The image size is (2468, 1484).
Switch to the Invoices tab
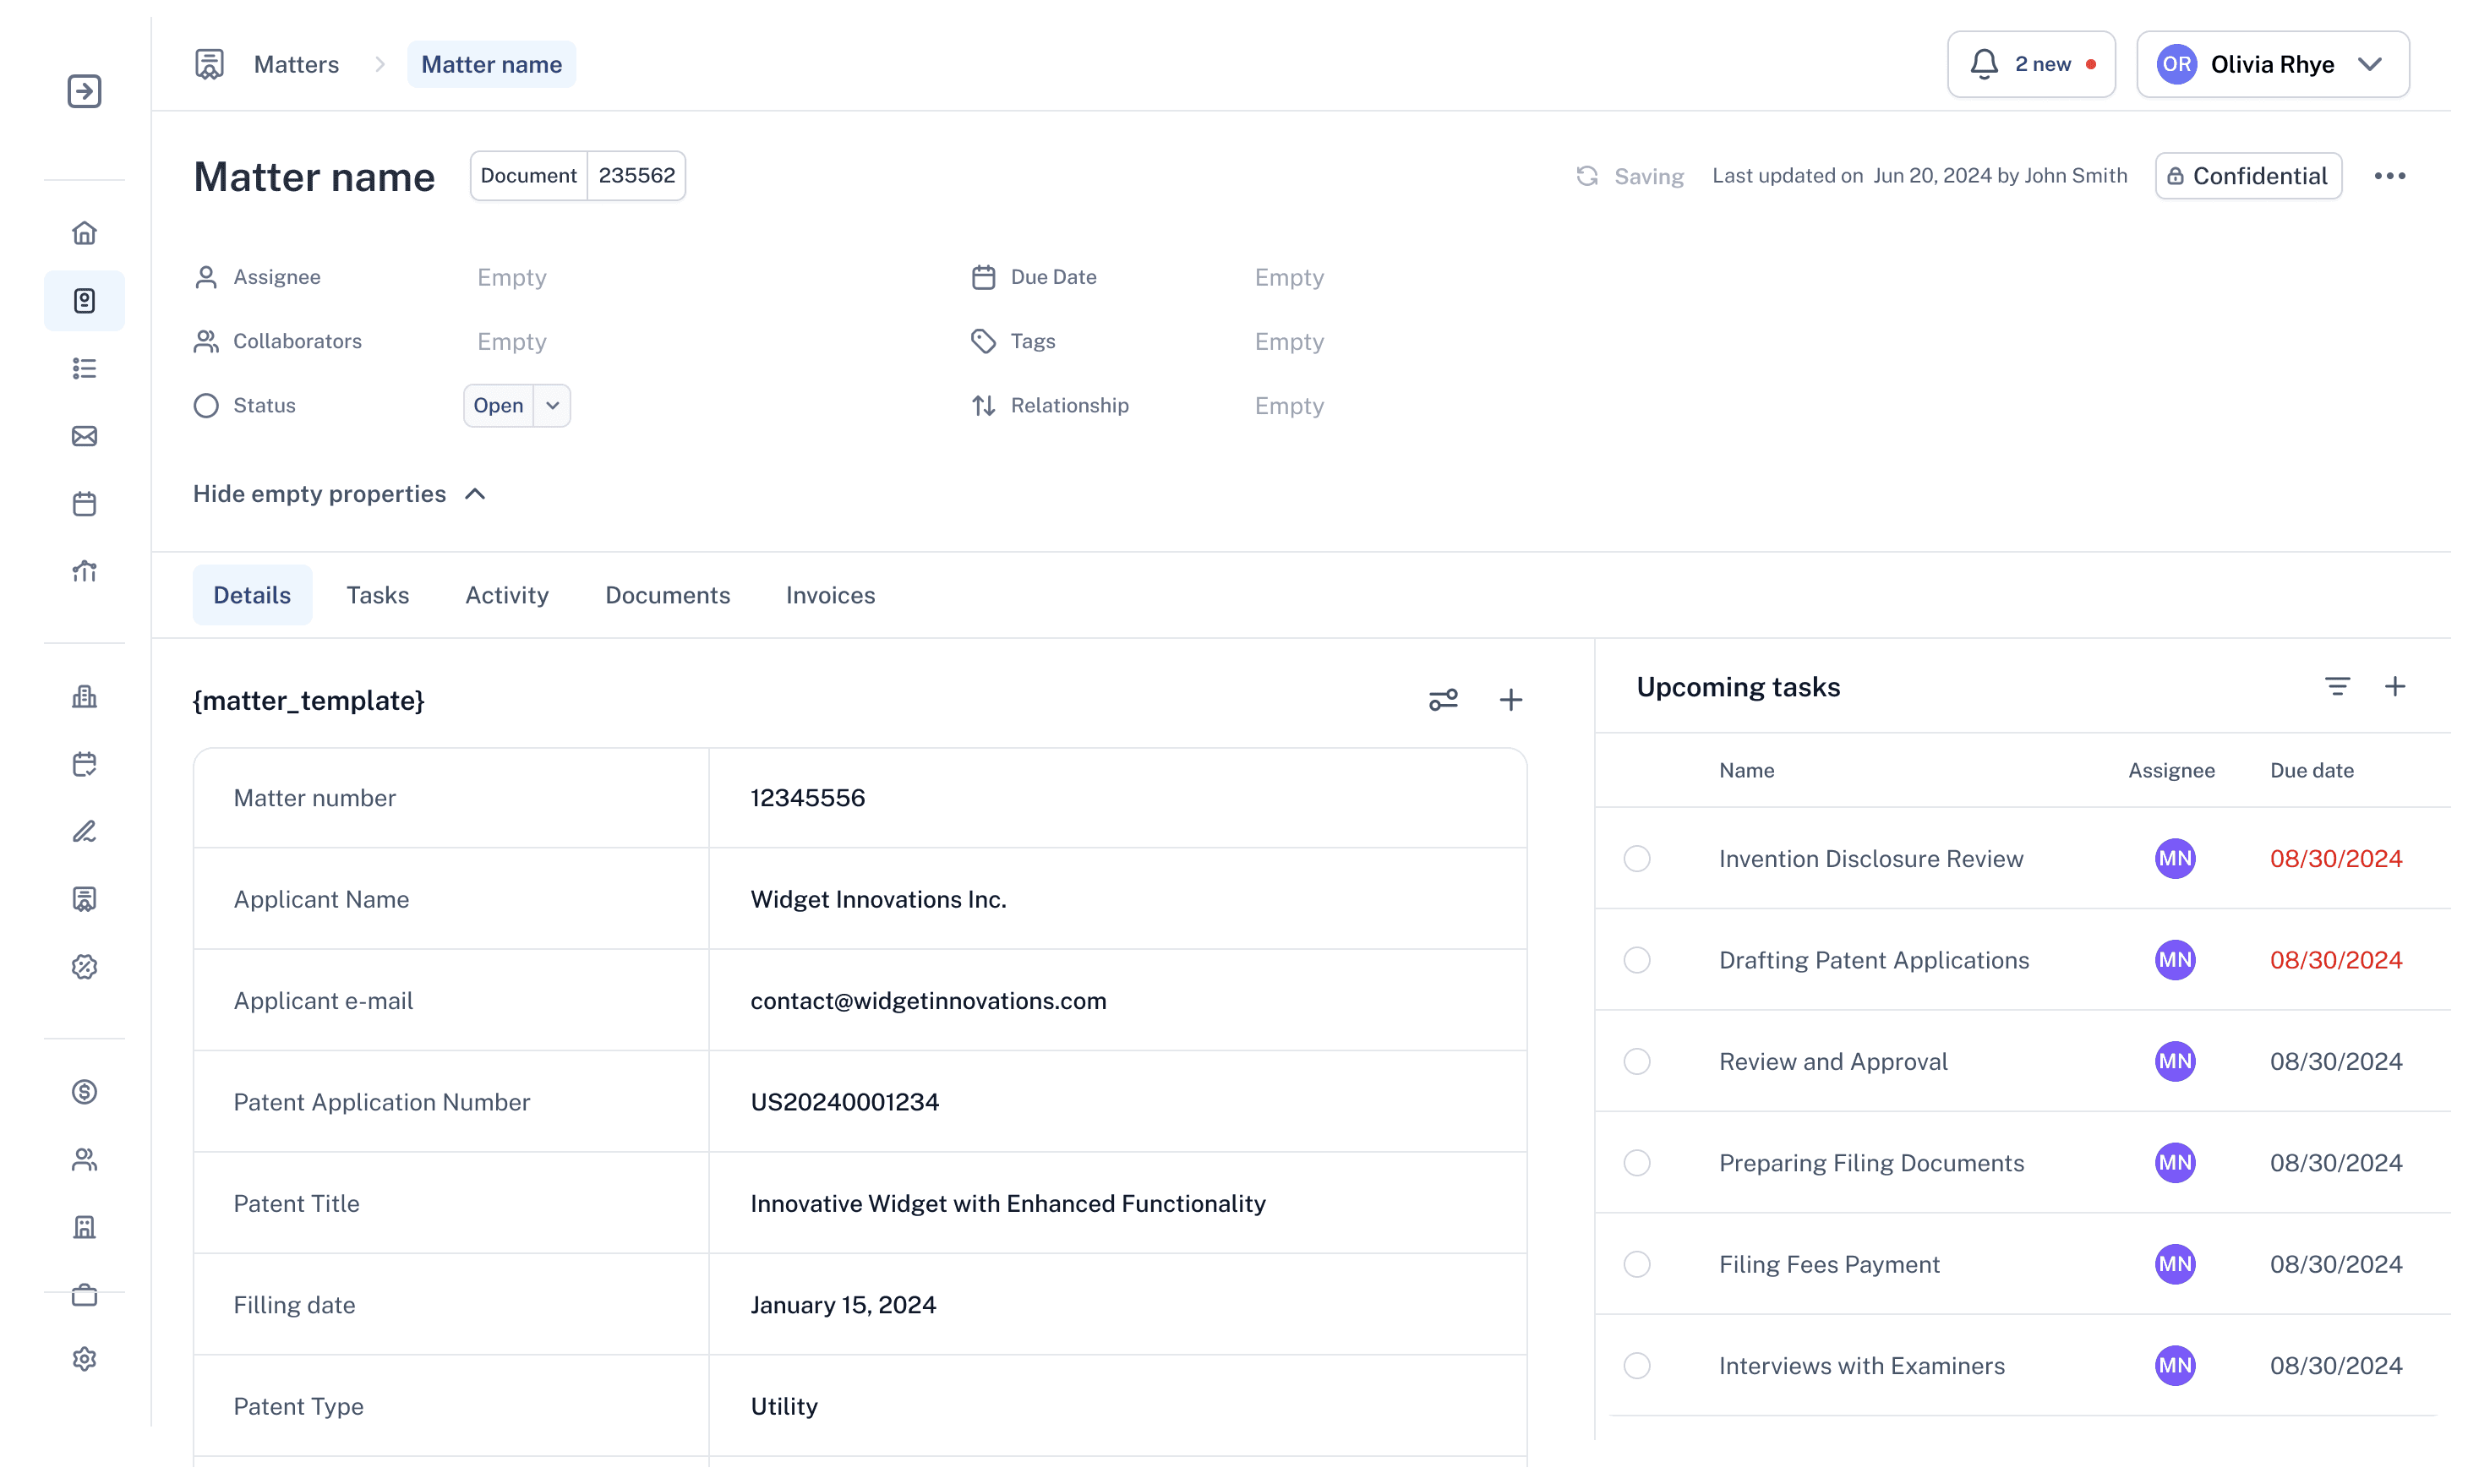pyautogui.click(x=830, y=595)
